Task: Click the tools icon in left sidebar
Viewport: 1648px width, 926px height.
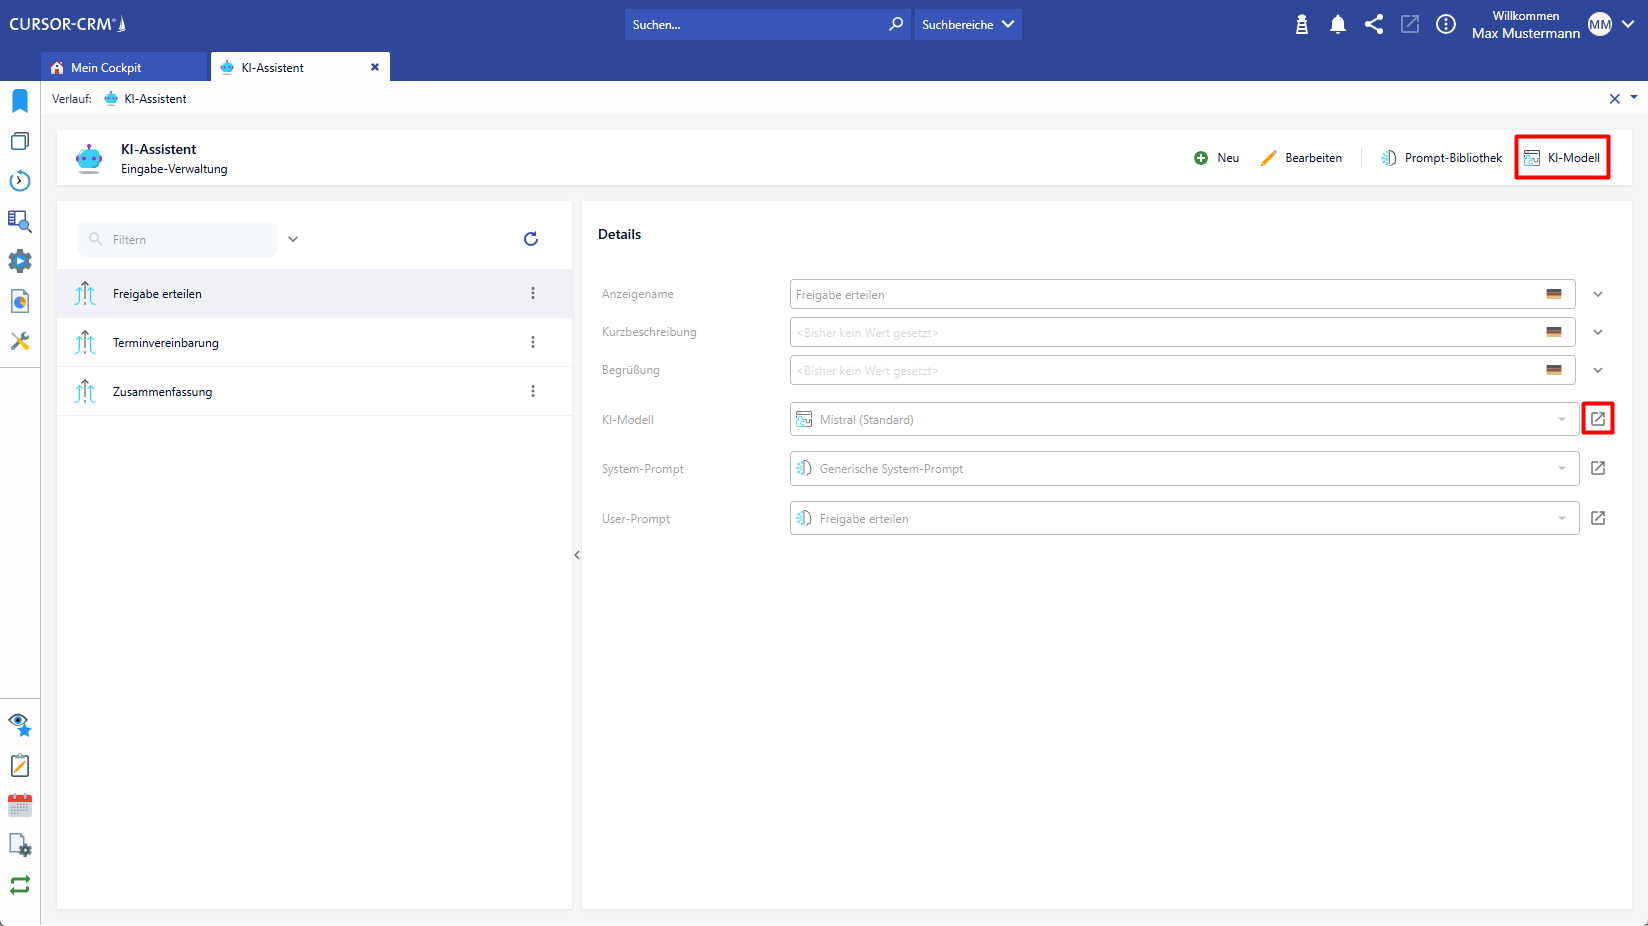Action: tap(20, 341)
